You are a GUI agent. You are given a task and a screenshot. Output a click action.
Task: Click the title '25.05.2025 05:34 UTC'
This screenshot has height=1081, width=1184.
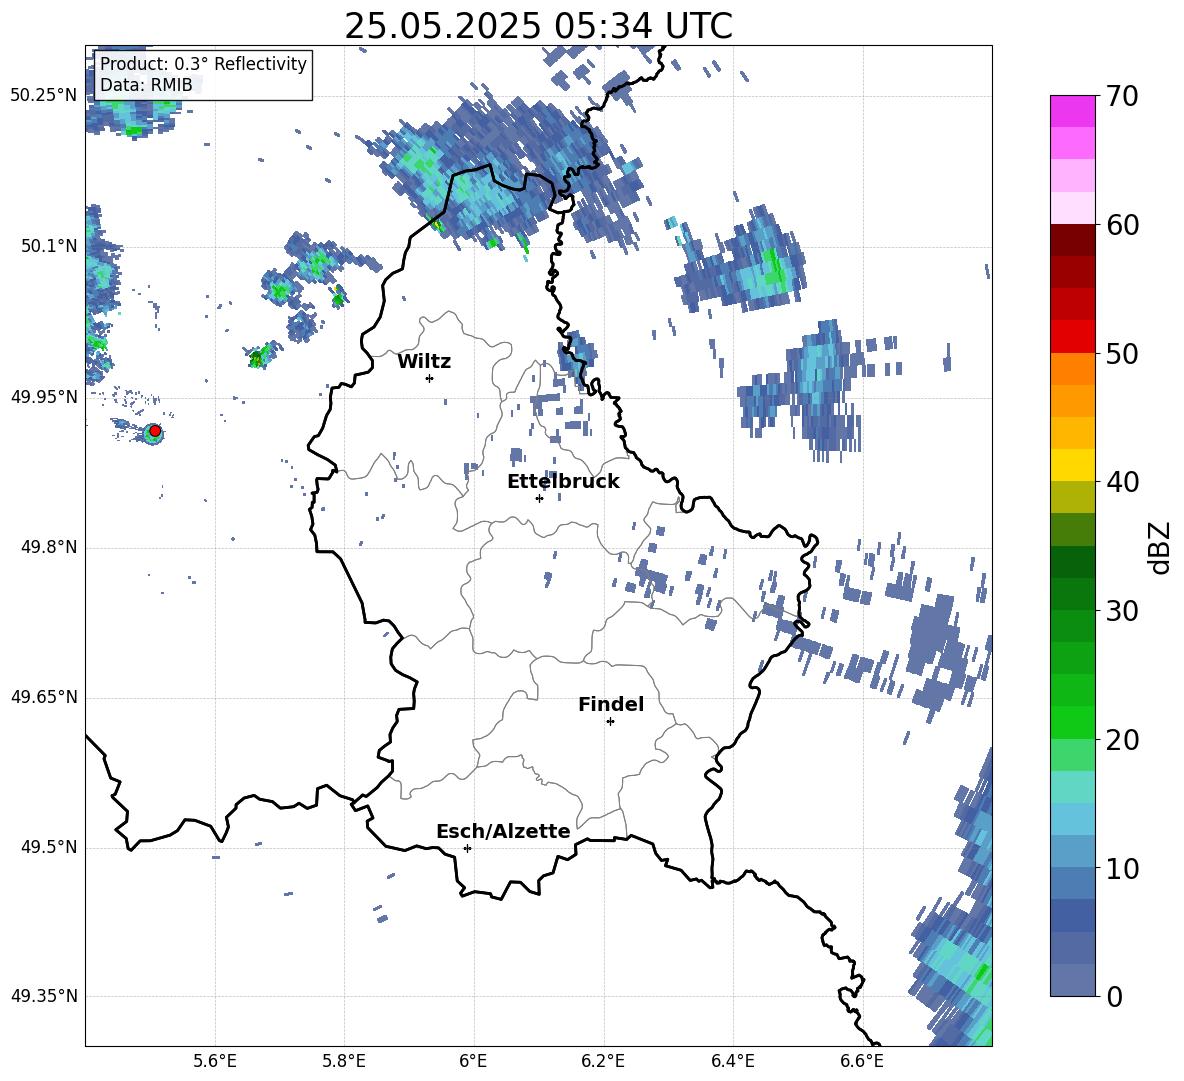tap(538, 26)
